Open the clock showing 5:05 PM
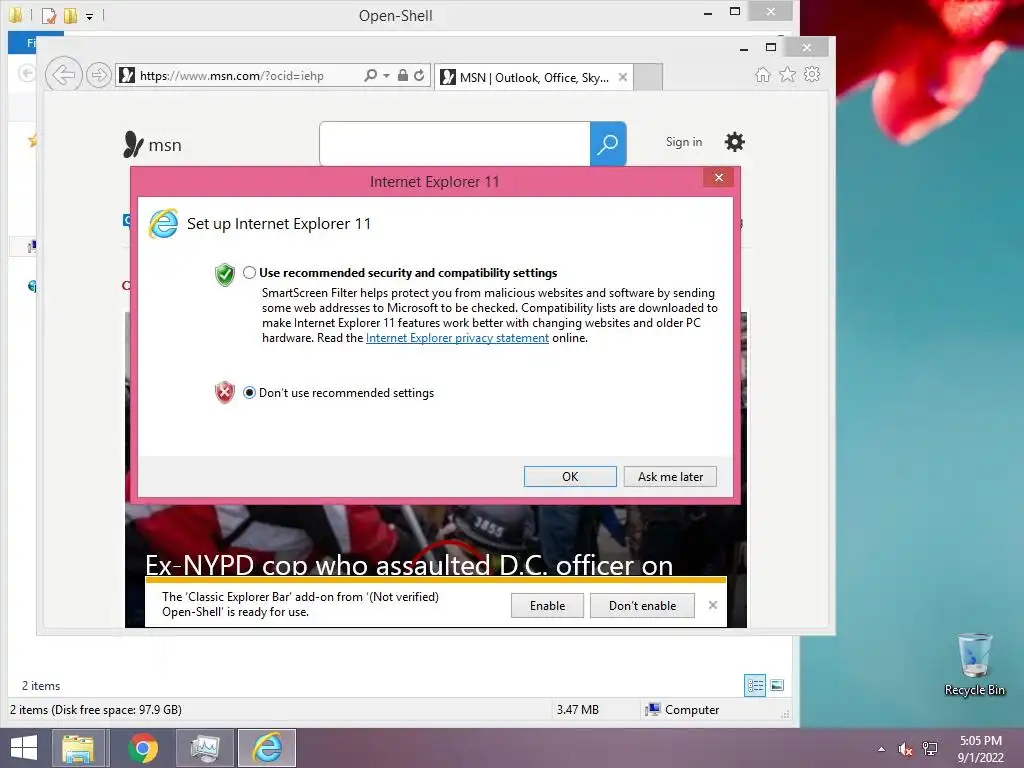 coord(980,749)
